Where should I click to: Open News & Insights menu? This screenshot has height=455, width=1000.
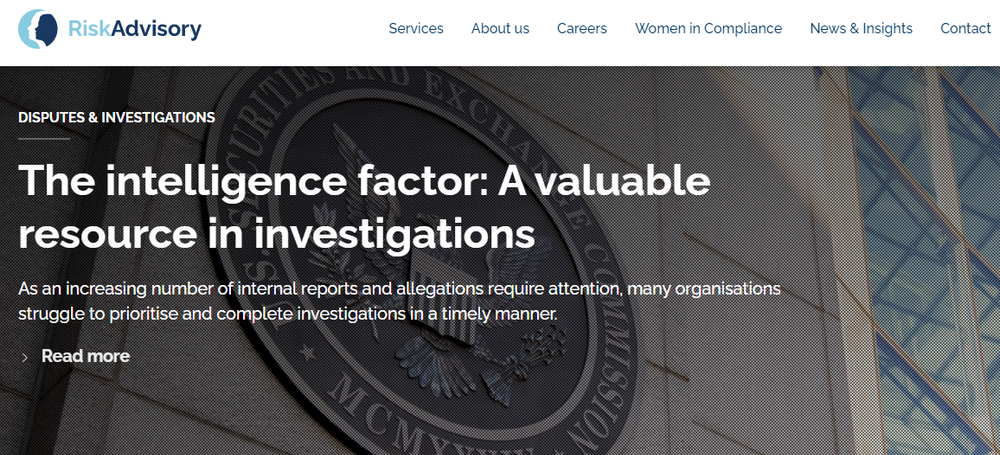(x=861, y=29)
